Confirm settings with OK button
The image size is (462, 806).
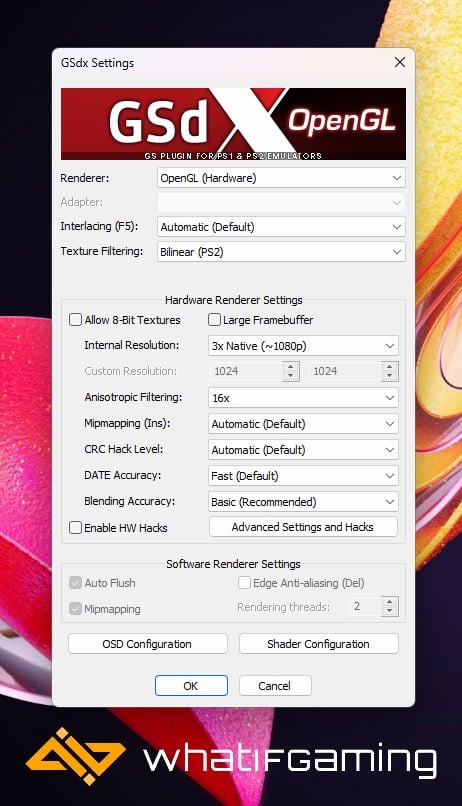tap(191, 686)
